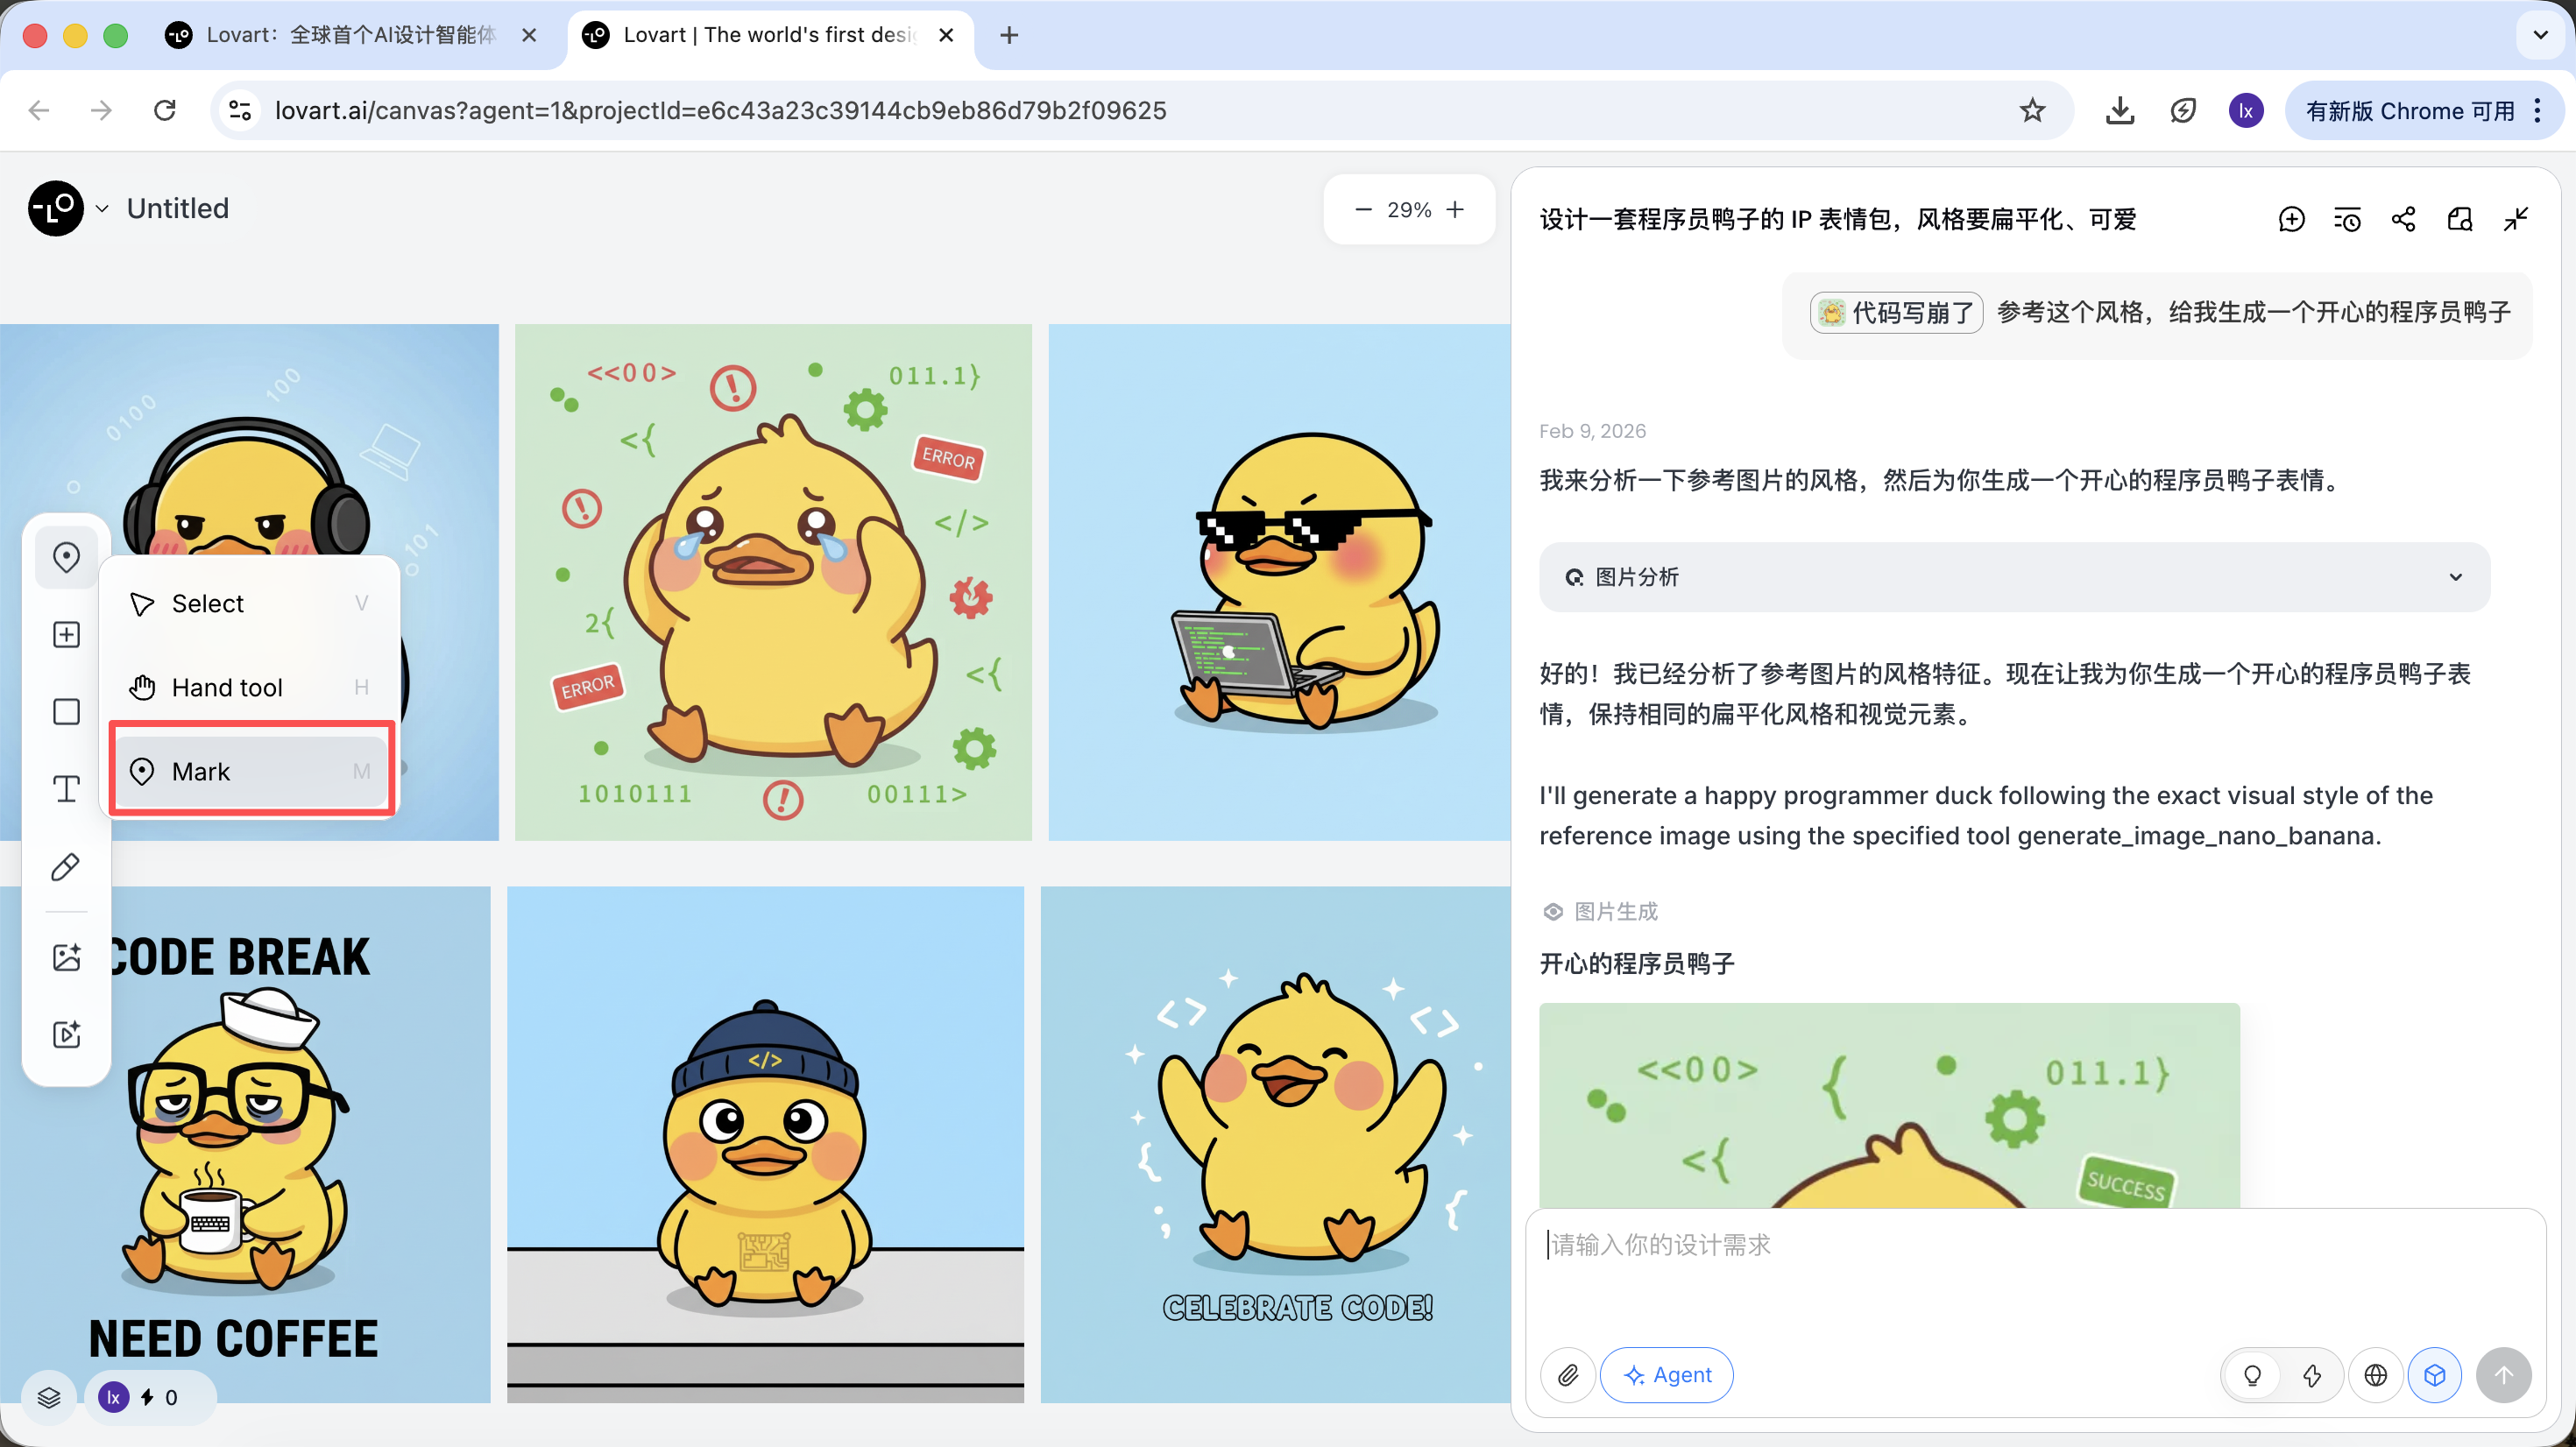Toggle the lightbulb thinking mode
The height and width of the screenshot is (1447, 2576).
tap(2252, 1375)
